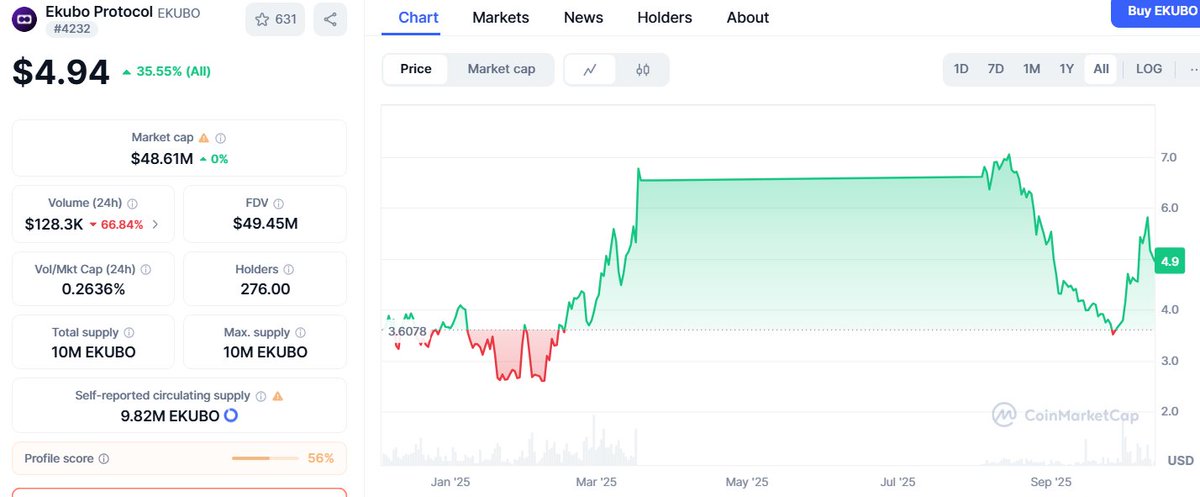This screenshot has width=1200, height=497.
Task: Click the EKUBO ticker symbol text
Action: tap(180, 13)
